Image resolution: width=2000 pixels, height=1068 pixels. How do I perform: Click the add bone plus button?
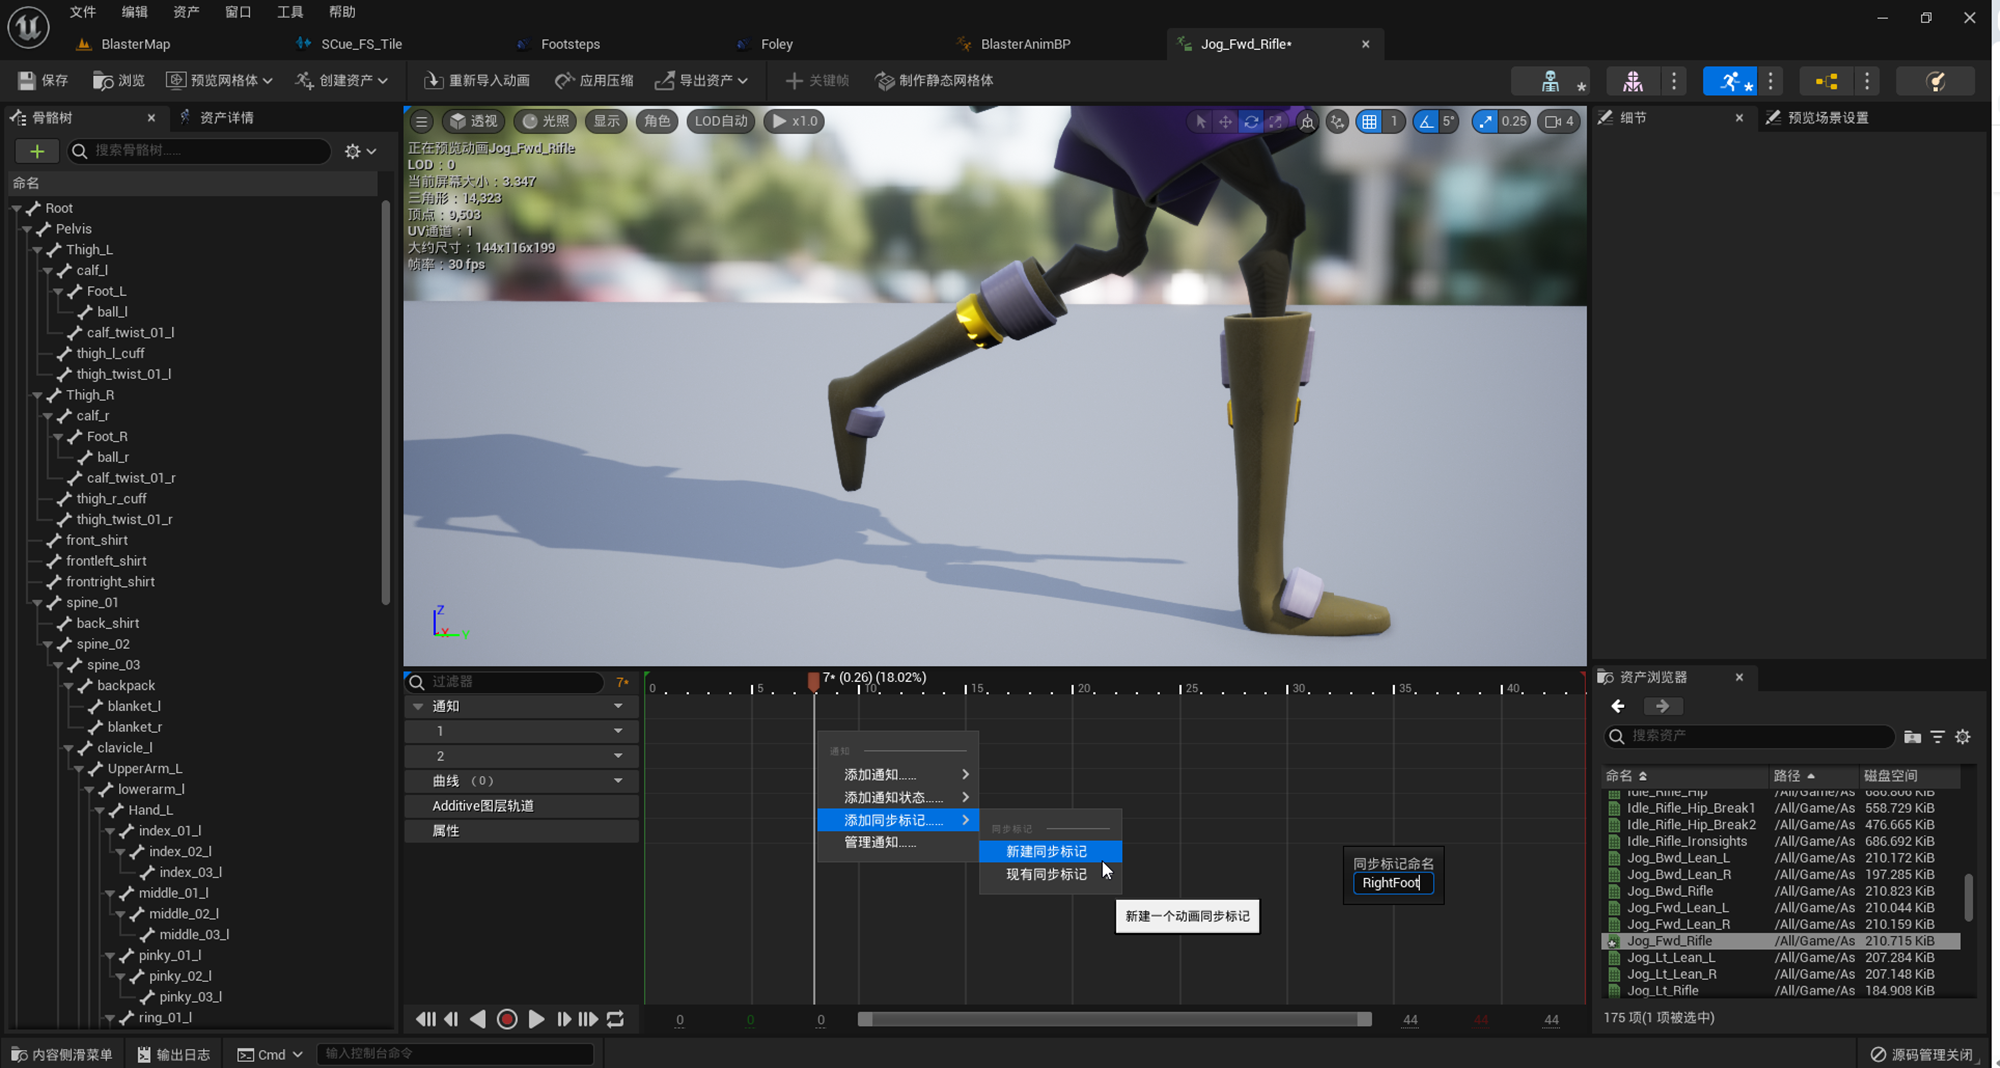[37, 151]
